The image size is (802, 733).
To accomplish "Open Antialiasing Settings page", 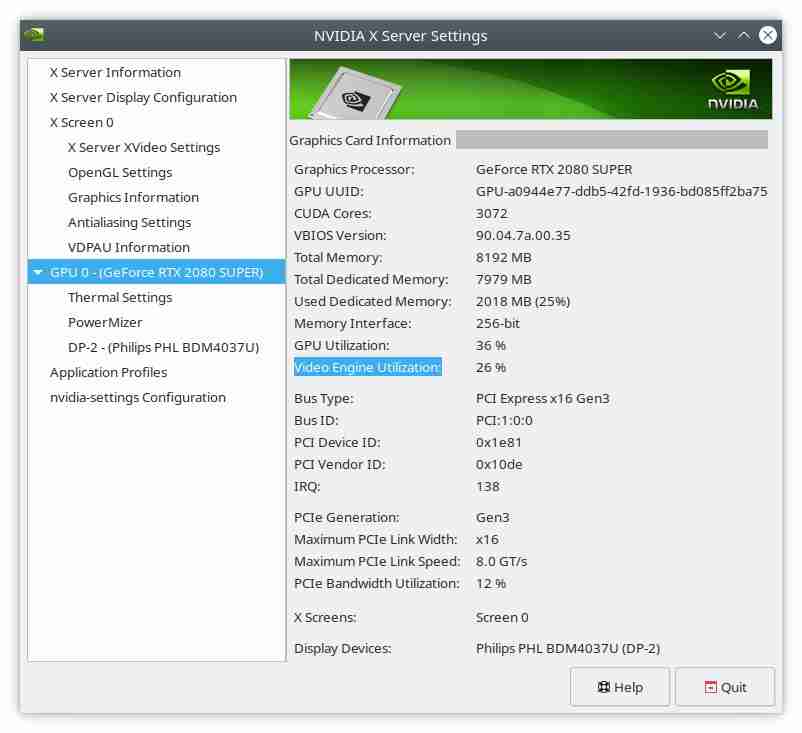I will coord(129,223).
